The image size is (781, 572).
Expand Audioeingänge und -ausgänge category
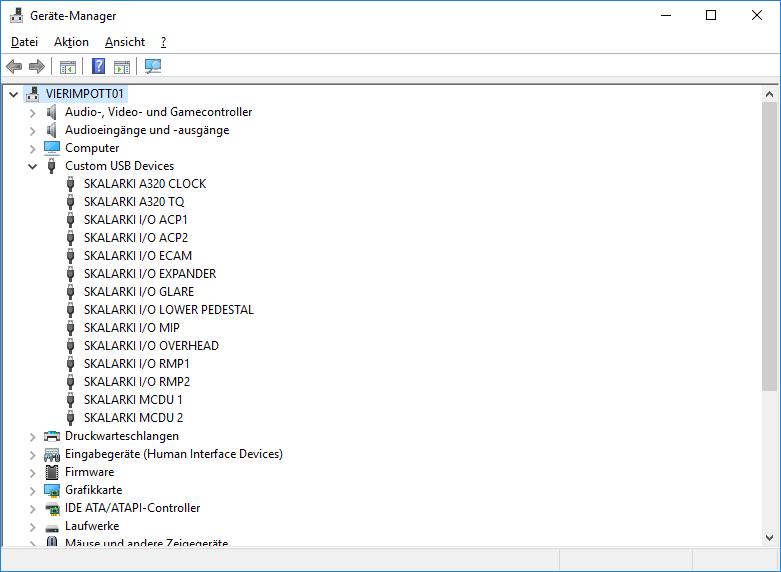coord(33,131)
